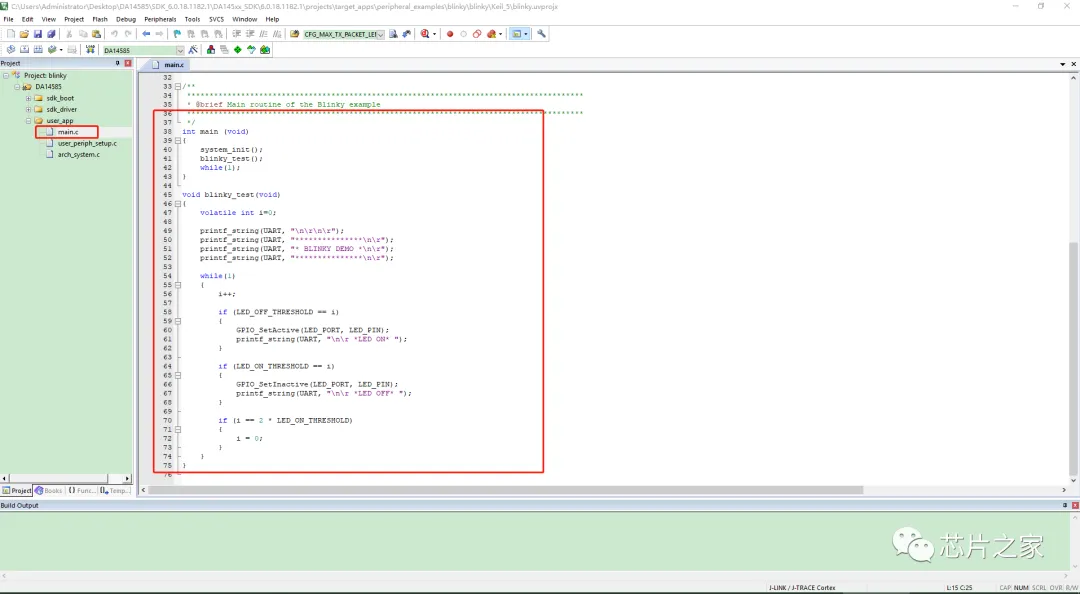The height and width of the screenshot is (594, 1080).
Task: Click the Navigate Backwards arrow icon
Action: coord(146,34)
